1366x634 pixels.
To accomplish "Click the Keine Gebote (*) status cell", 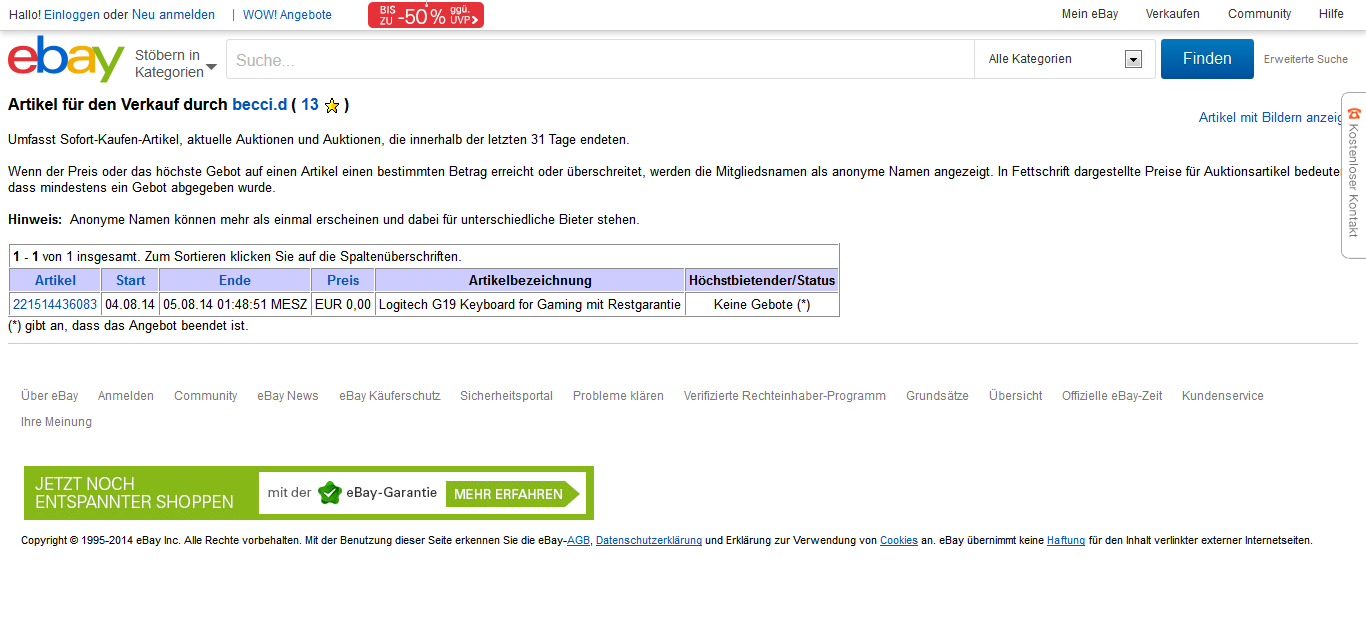I will (762, 304).
